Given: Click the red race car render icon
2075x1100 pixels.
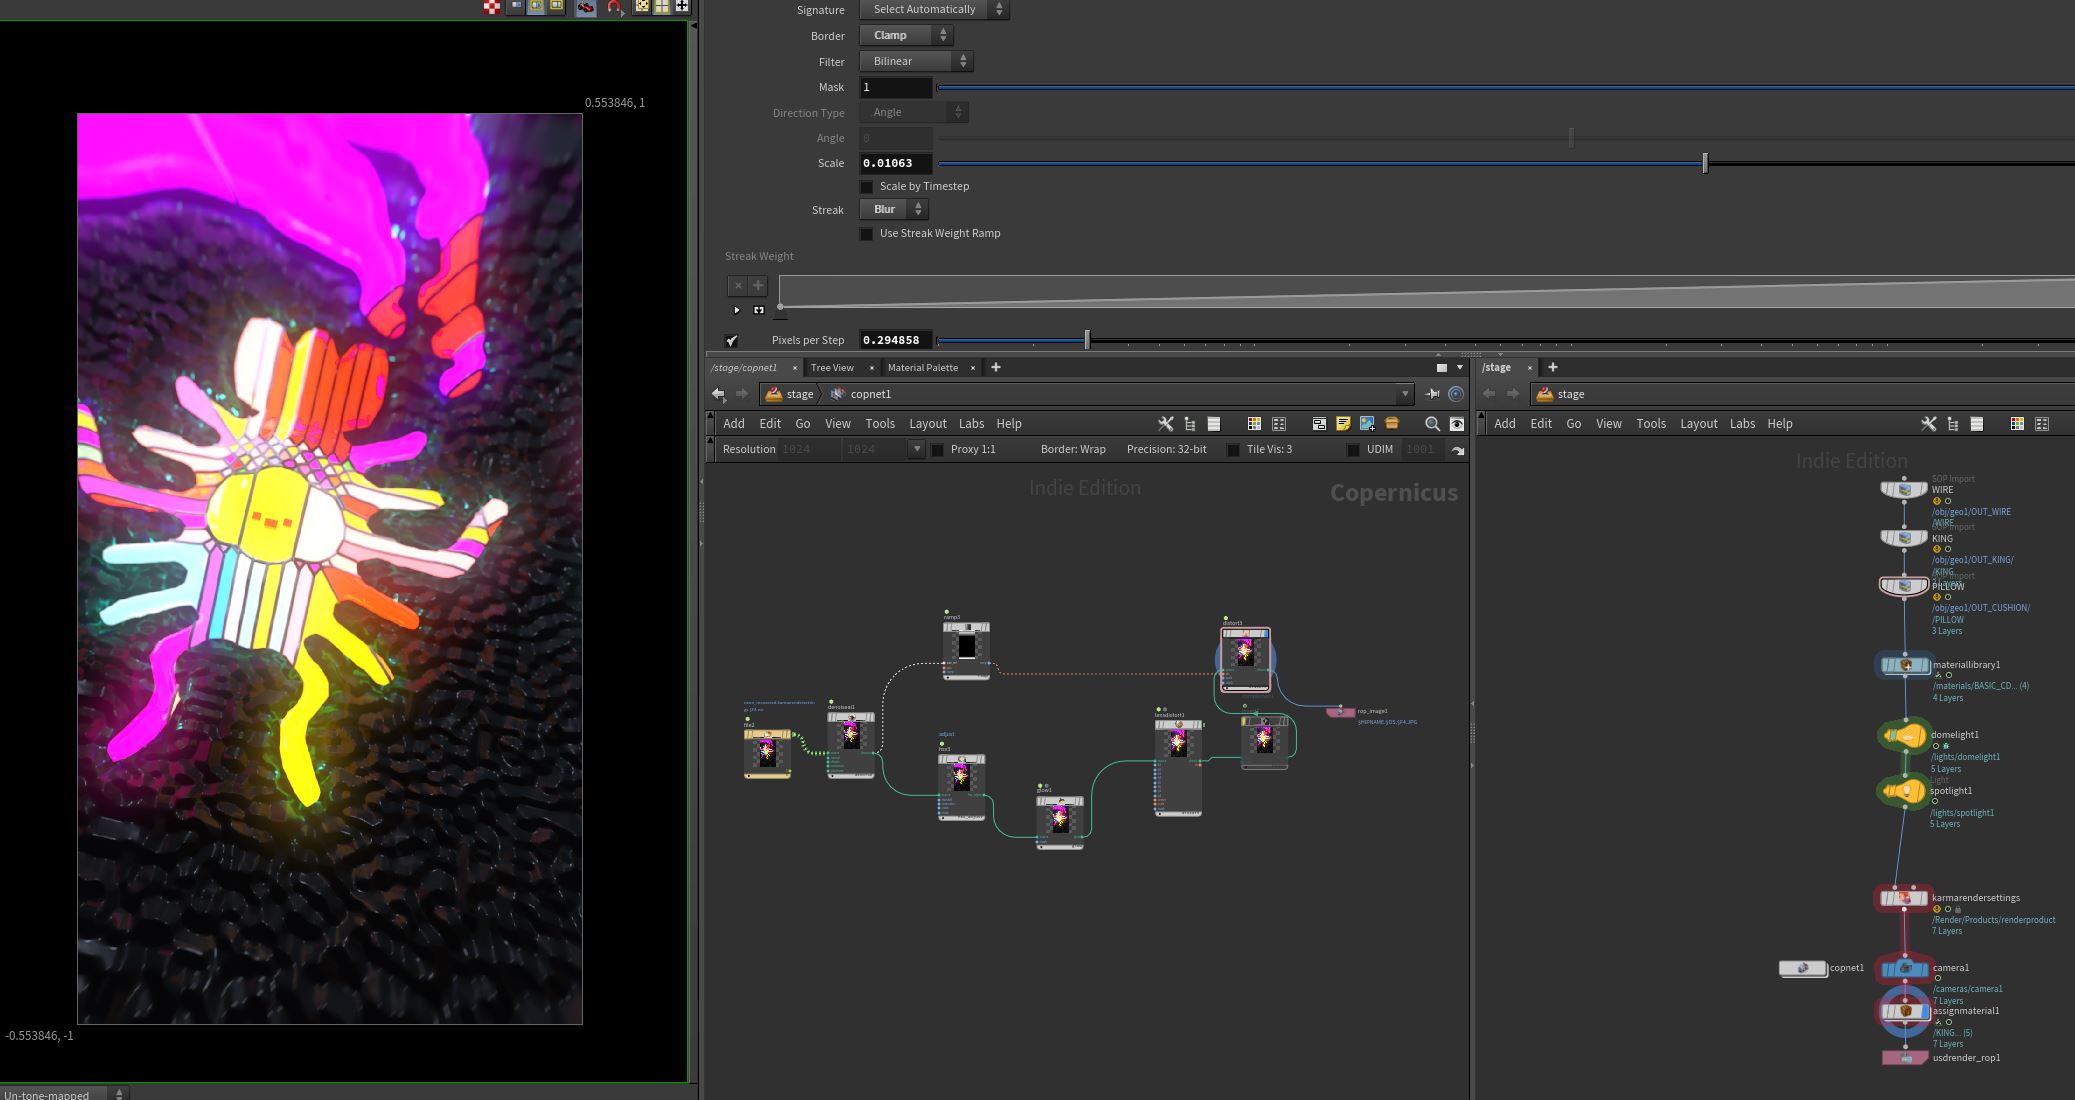Looking at the screenshot, I should (586, 7).
